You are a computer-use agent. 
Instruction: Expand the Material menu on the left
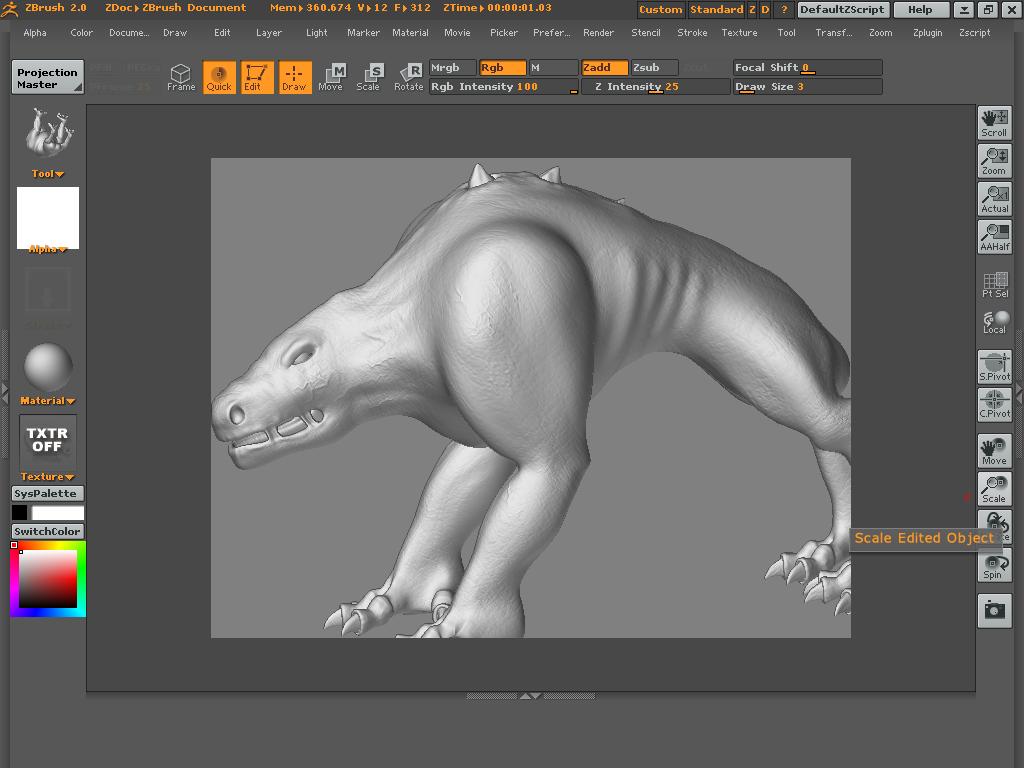tap(46, 400)
